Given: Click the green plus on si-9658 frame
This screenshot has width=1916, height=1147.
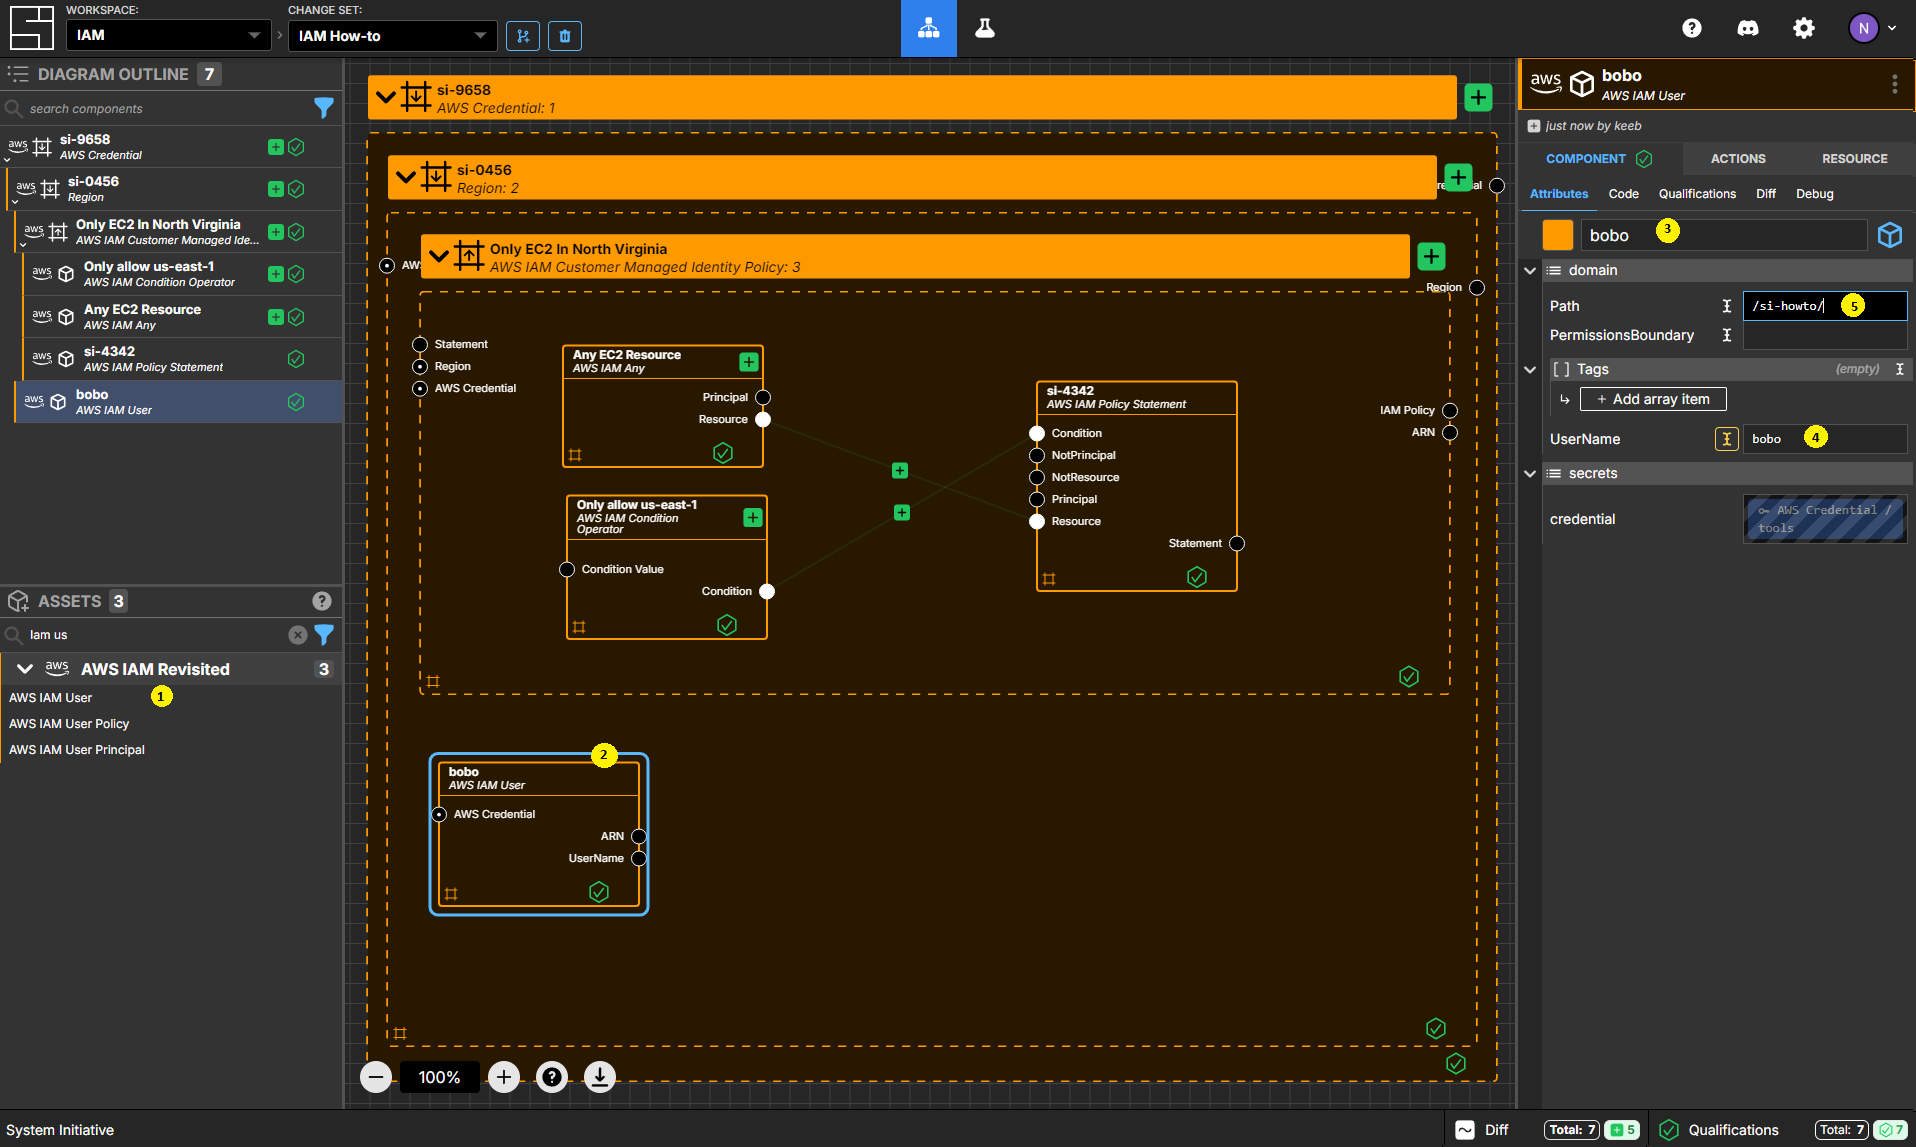Looking at the screenshot, I should [x=1479, y=97].
